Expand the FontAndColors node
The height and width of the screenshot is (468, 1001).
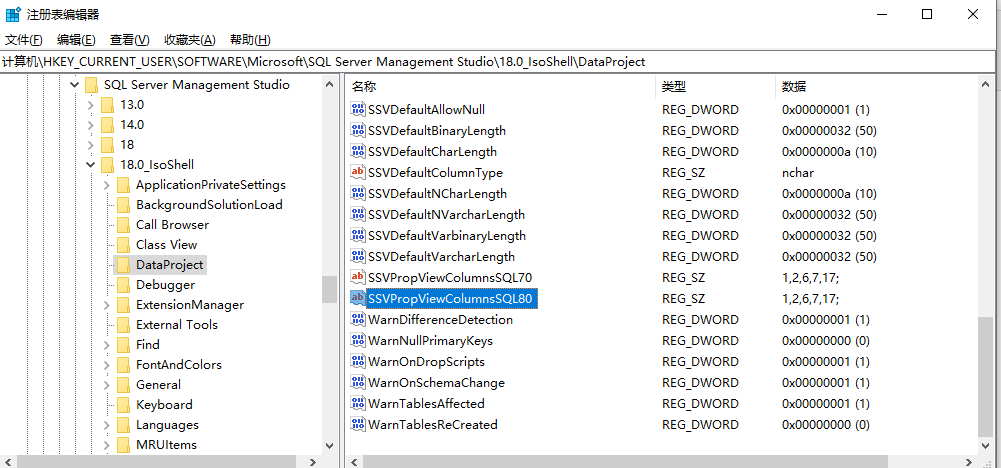point(107,365)
